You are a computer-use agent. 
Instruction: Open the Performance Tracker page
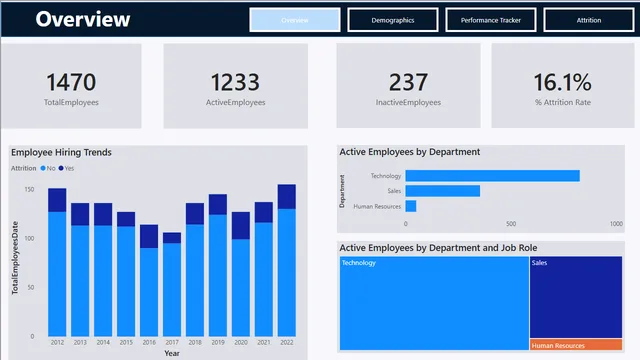click(x=491, y=20)
